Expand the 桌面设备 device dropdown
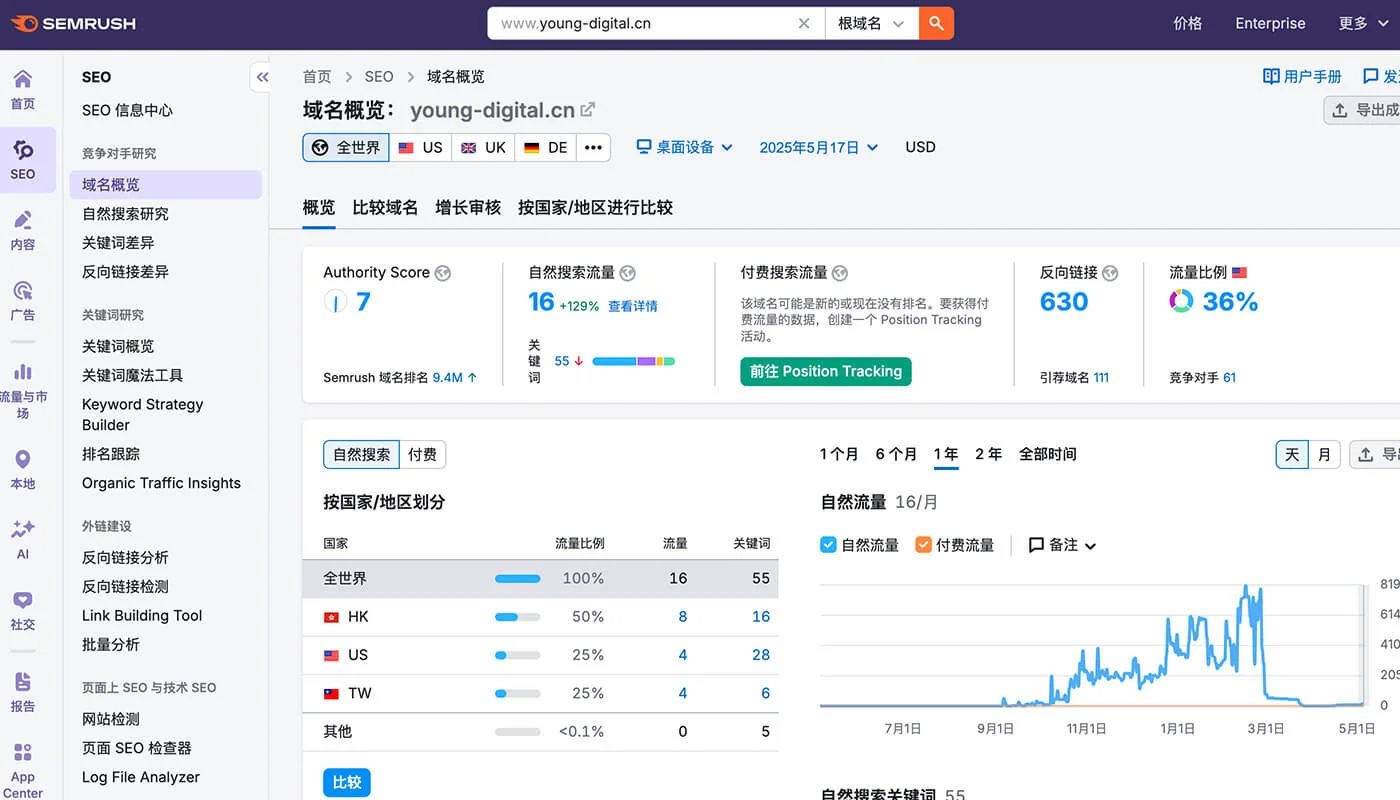1400x800 pixels. 684,147
